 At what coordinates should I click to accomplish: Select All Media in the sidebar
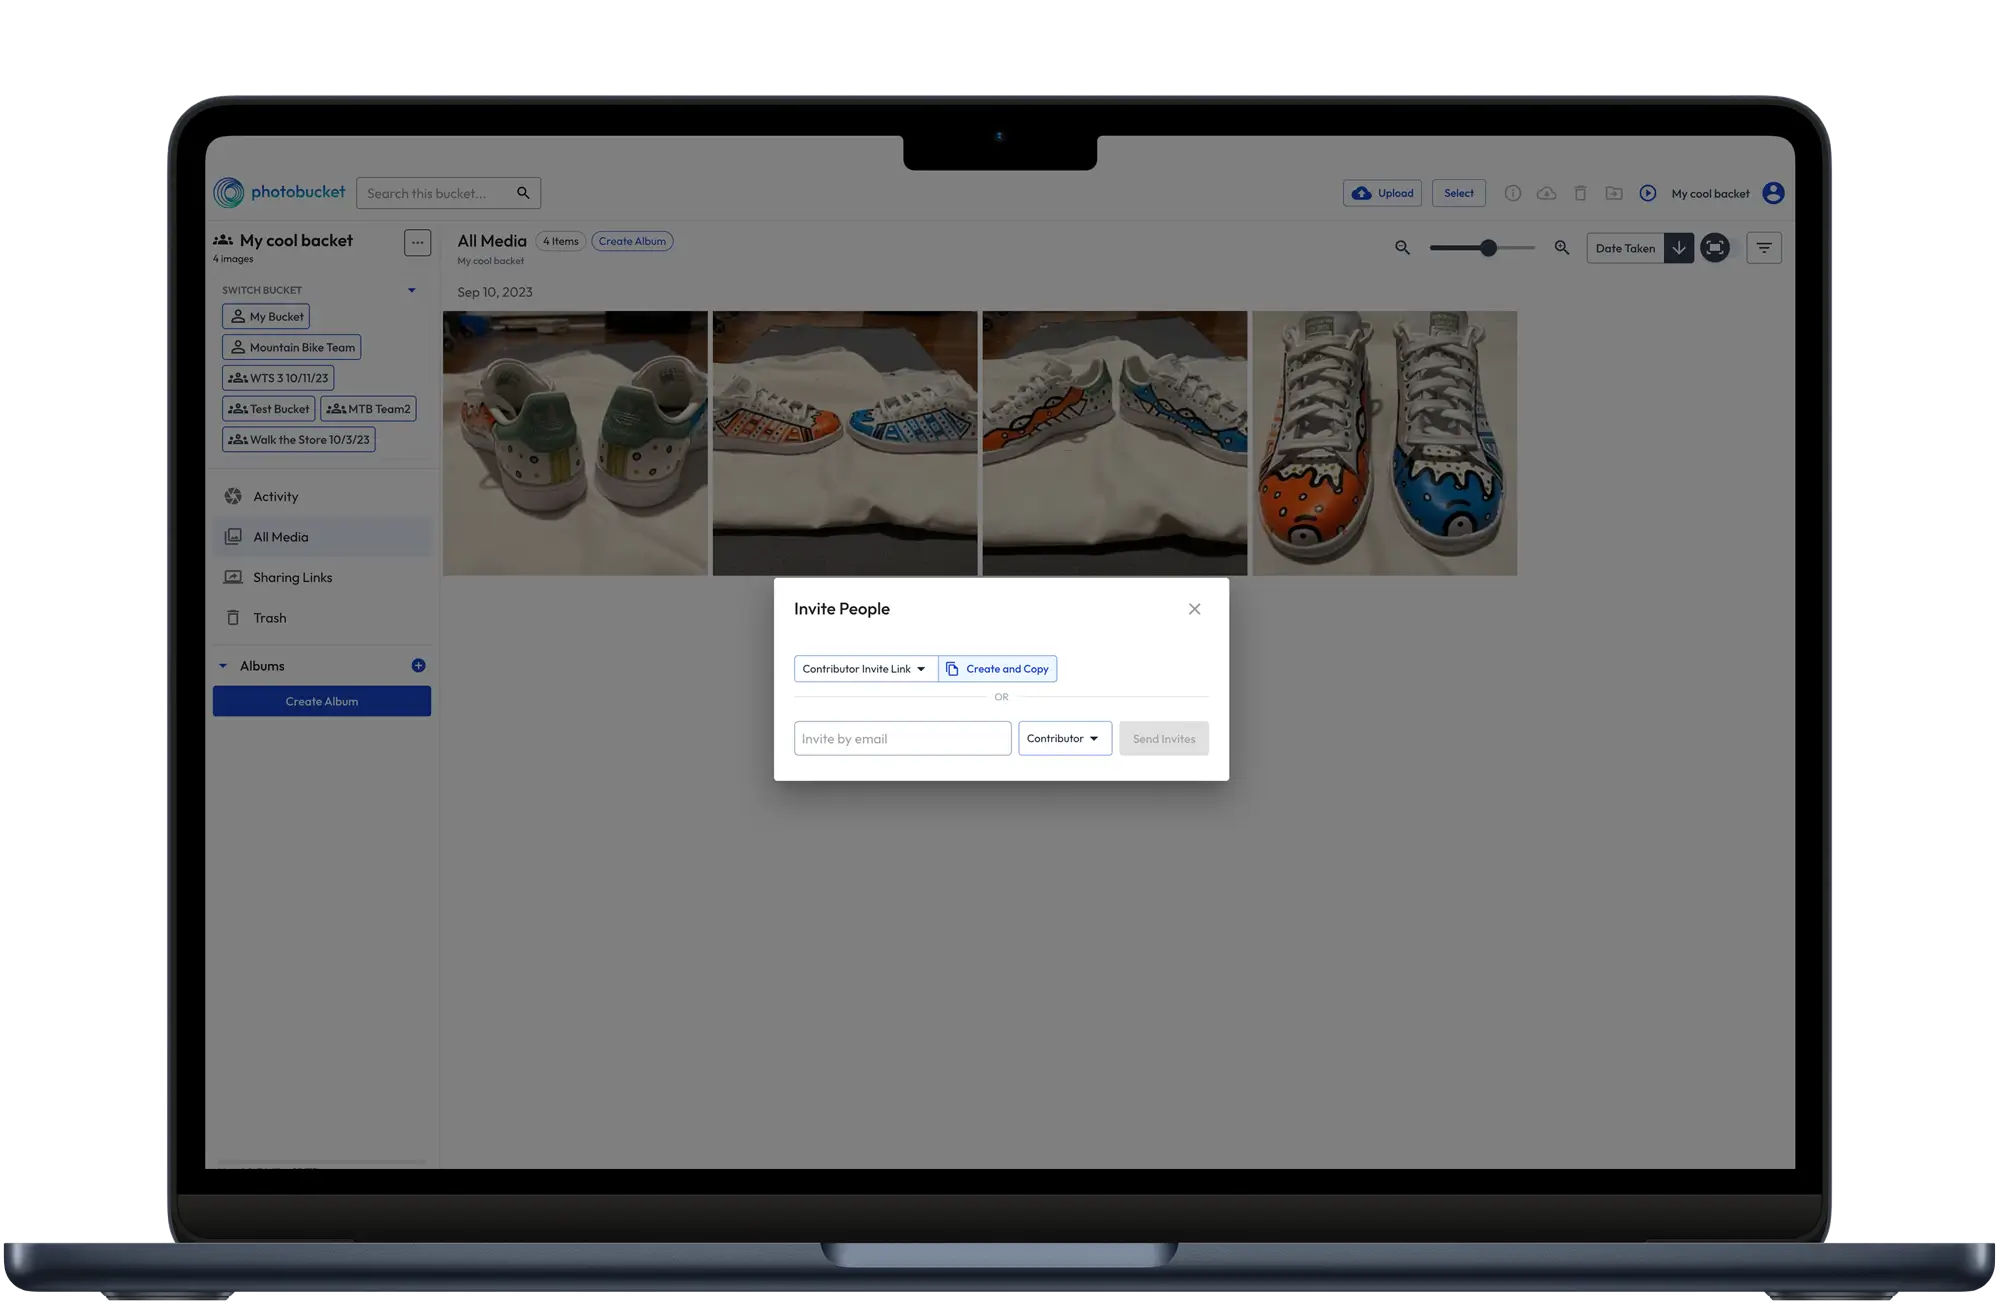pyautogui.click(x=322, y=537)
